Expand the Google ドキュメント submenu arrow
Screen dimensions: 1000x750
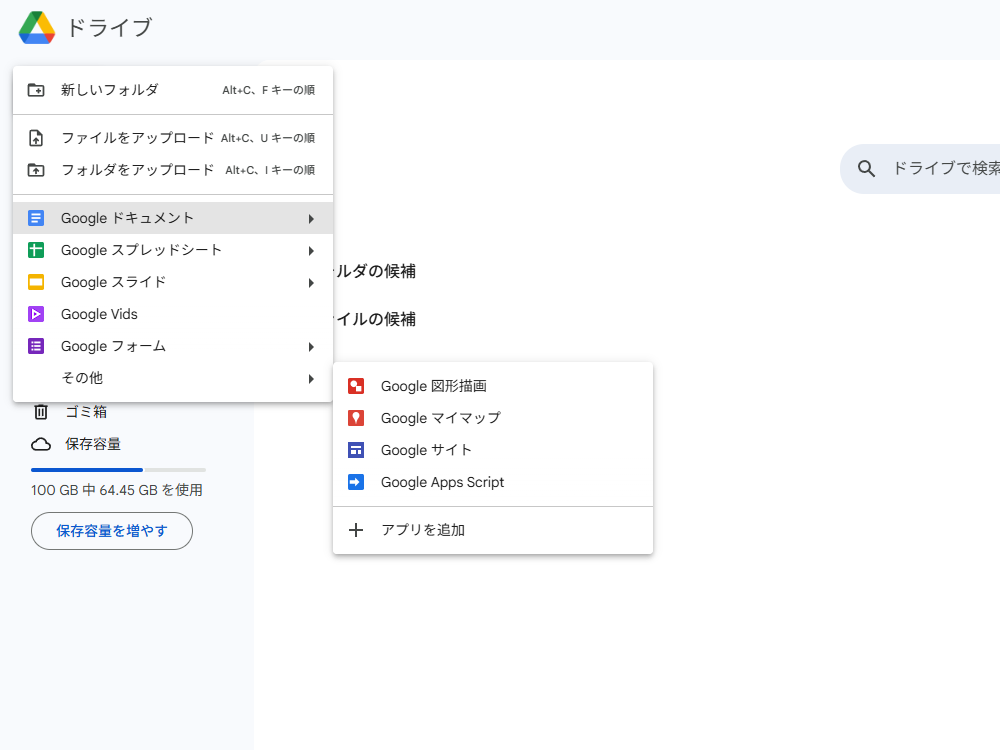(311, 219)
